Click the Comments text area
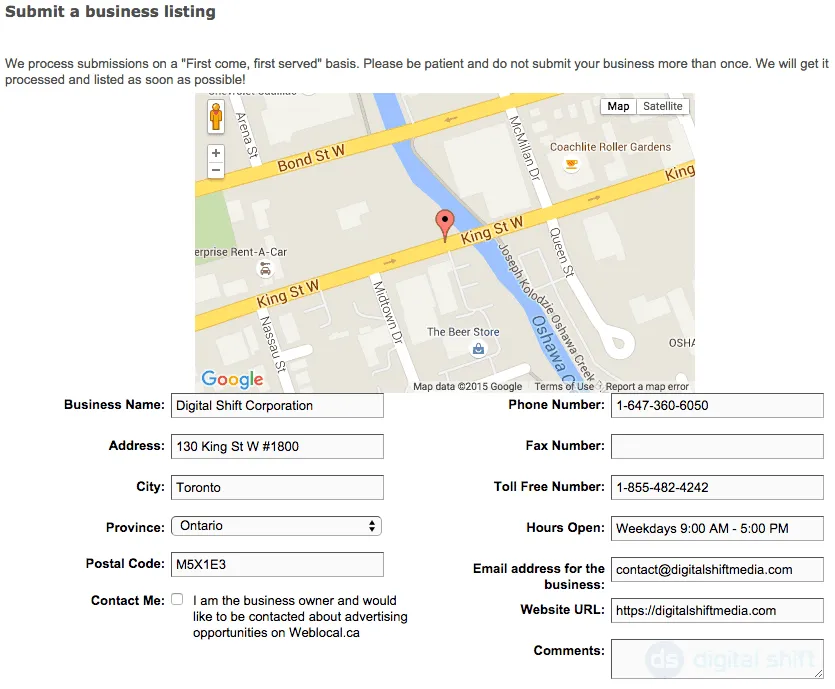Image resolution: width=835 pixels, height=689 pixels. pyautogui.click(x=717, y=660)
